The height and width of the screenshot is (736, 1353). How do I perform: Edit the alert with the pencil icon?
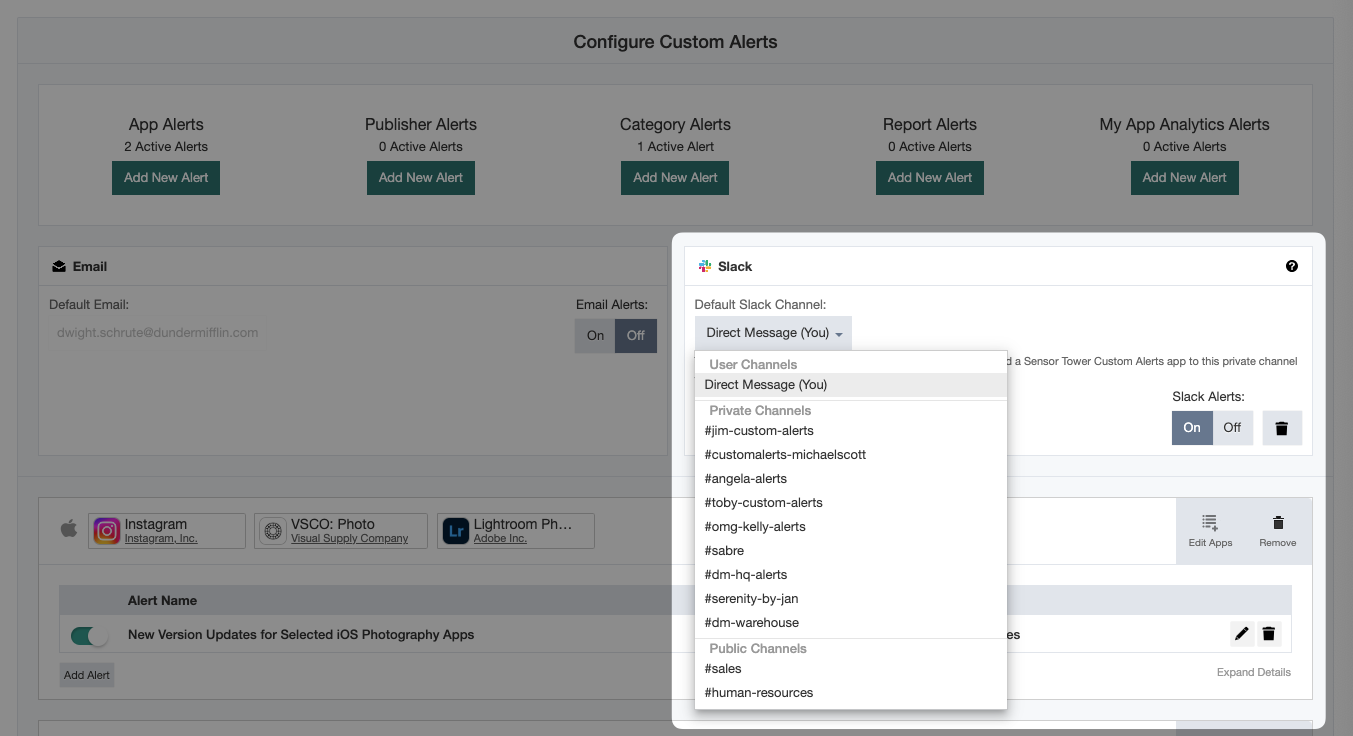tap(1242, 633)
